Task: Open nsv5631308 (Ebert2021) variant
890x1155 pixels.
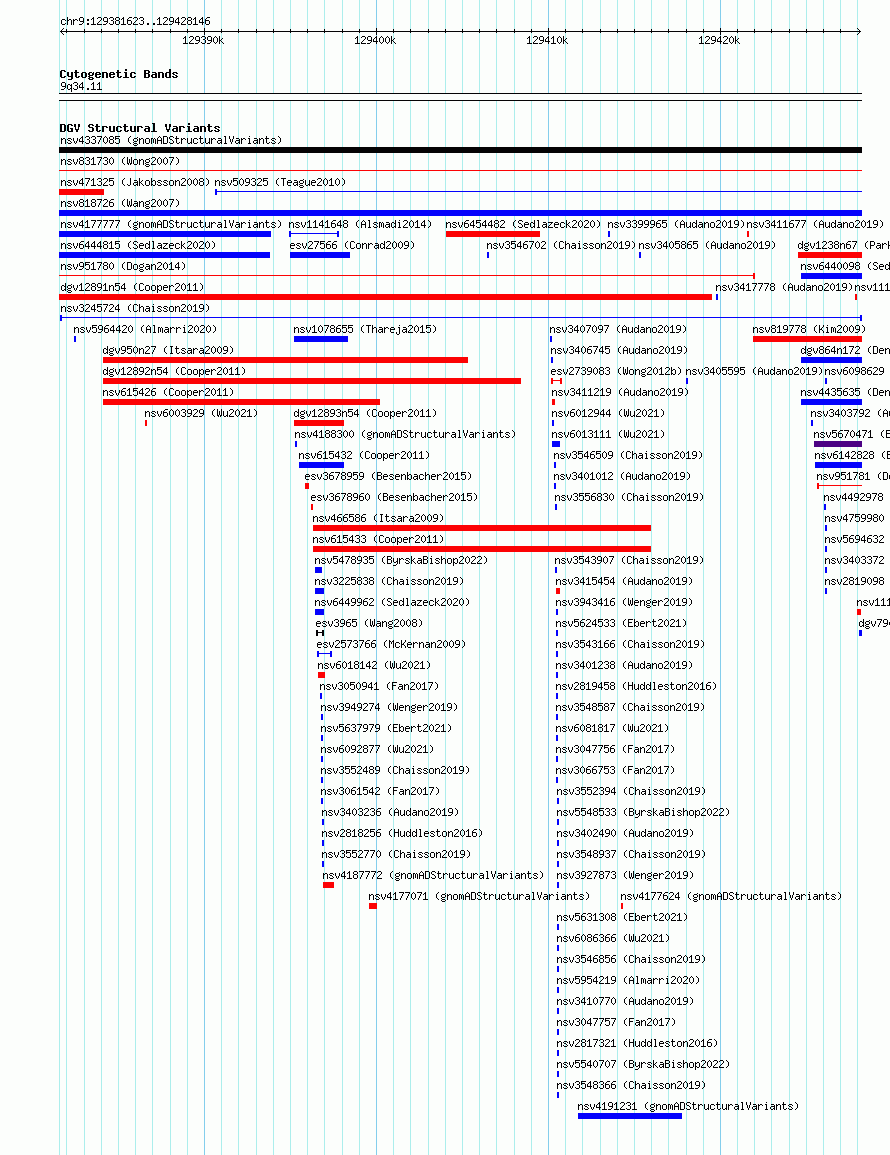Action: point(623,917)
